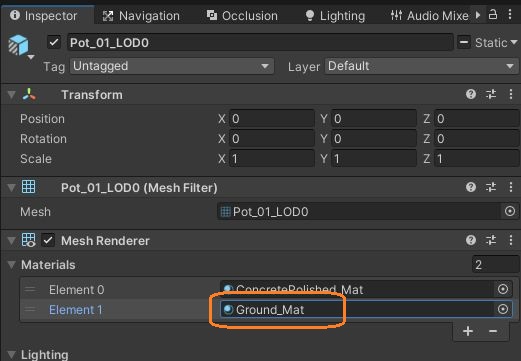
Task: Click the Materials size field showing 2
Action: [x=495, y=265]
